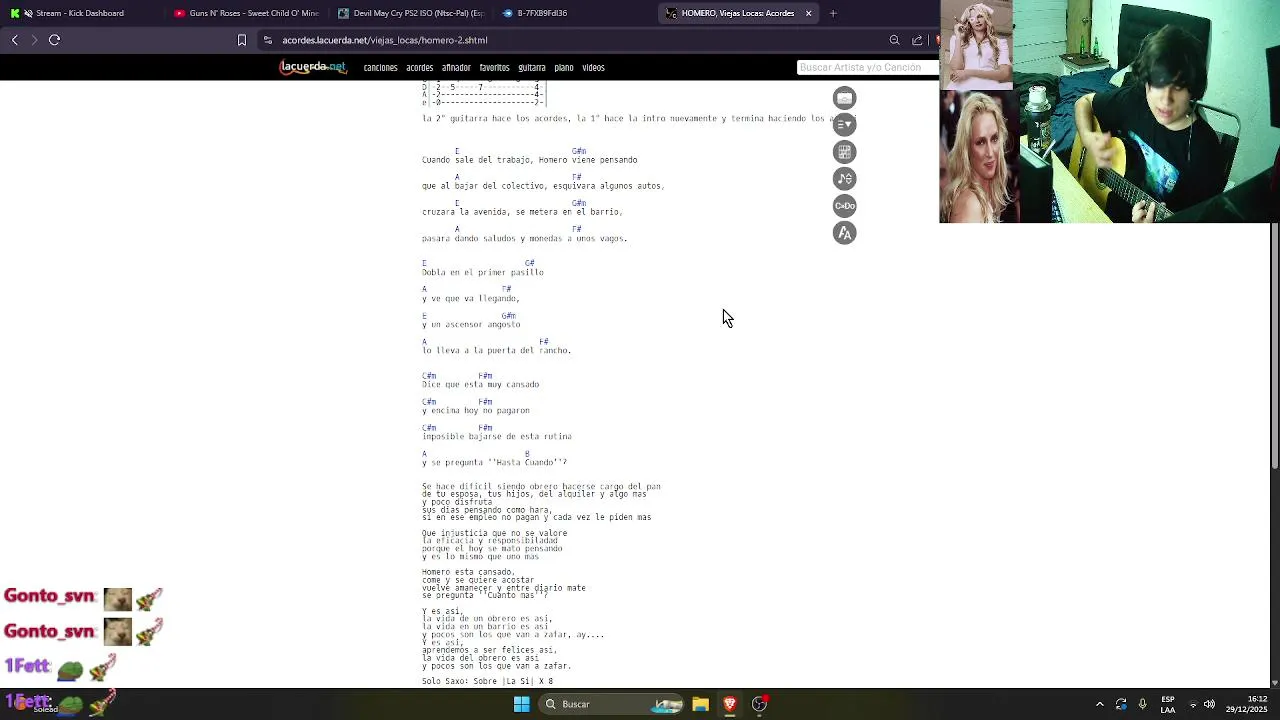
Task: Click the share icon in address bar
Action: 917,40
